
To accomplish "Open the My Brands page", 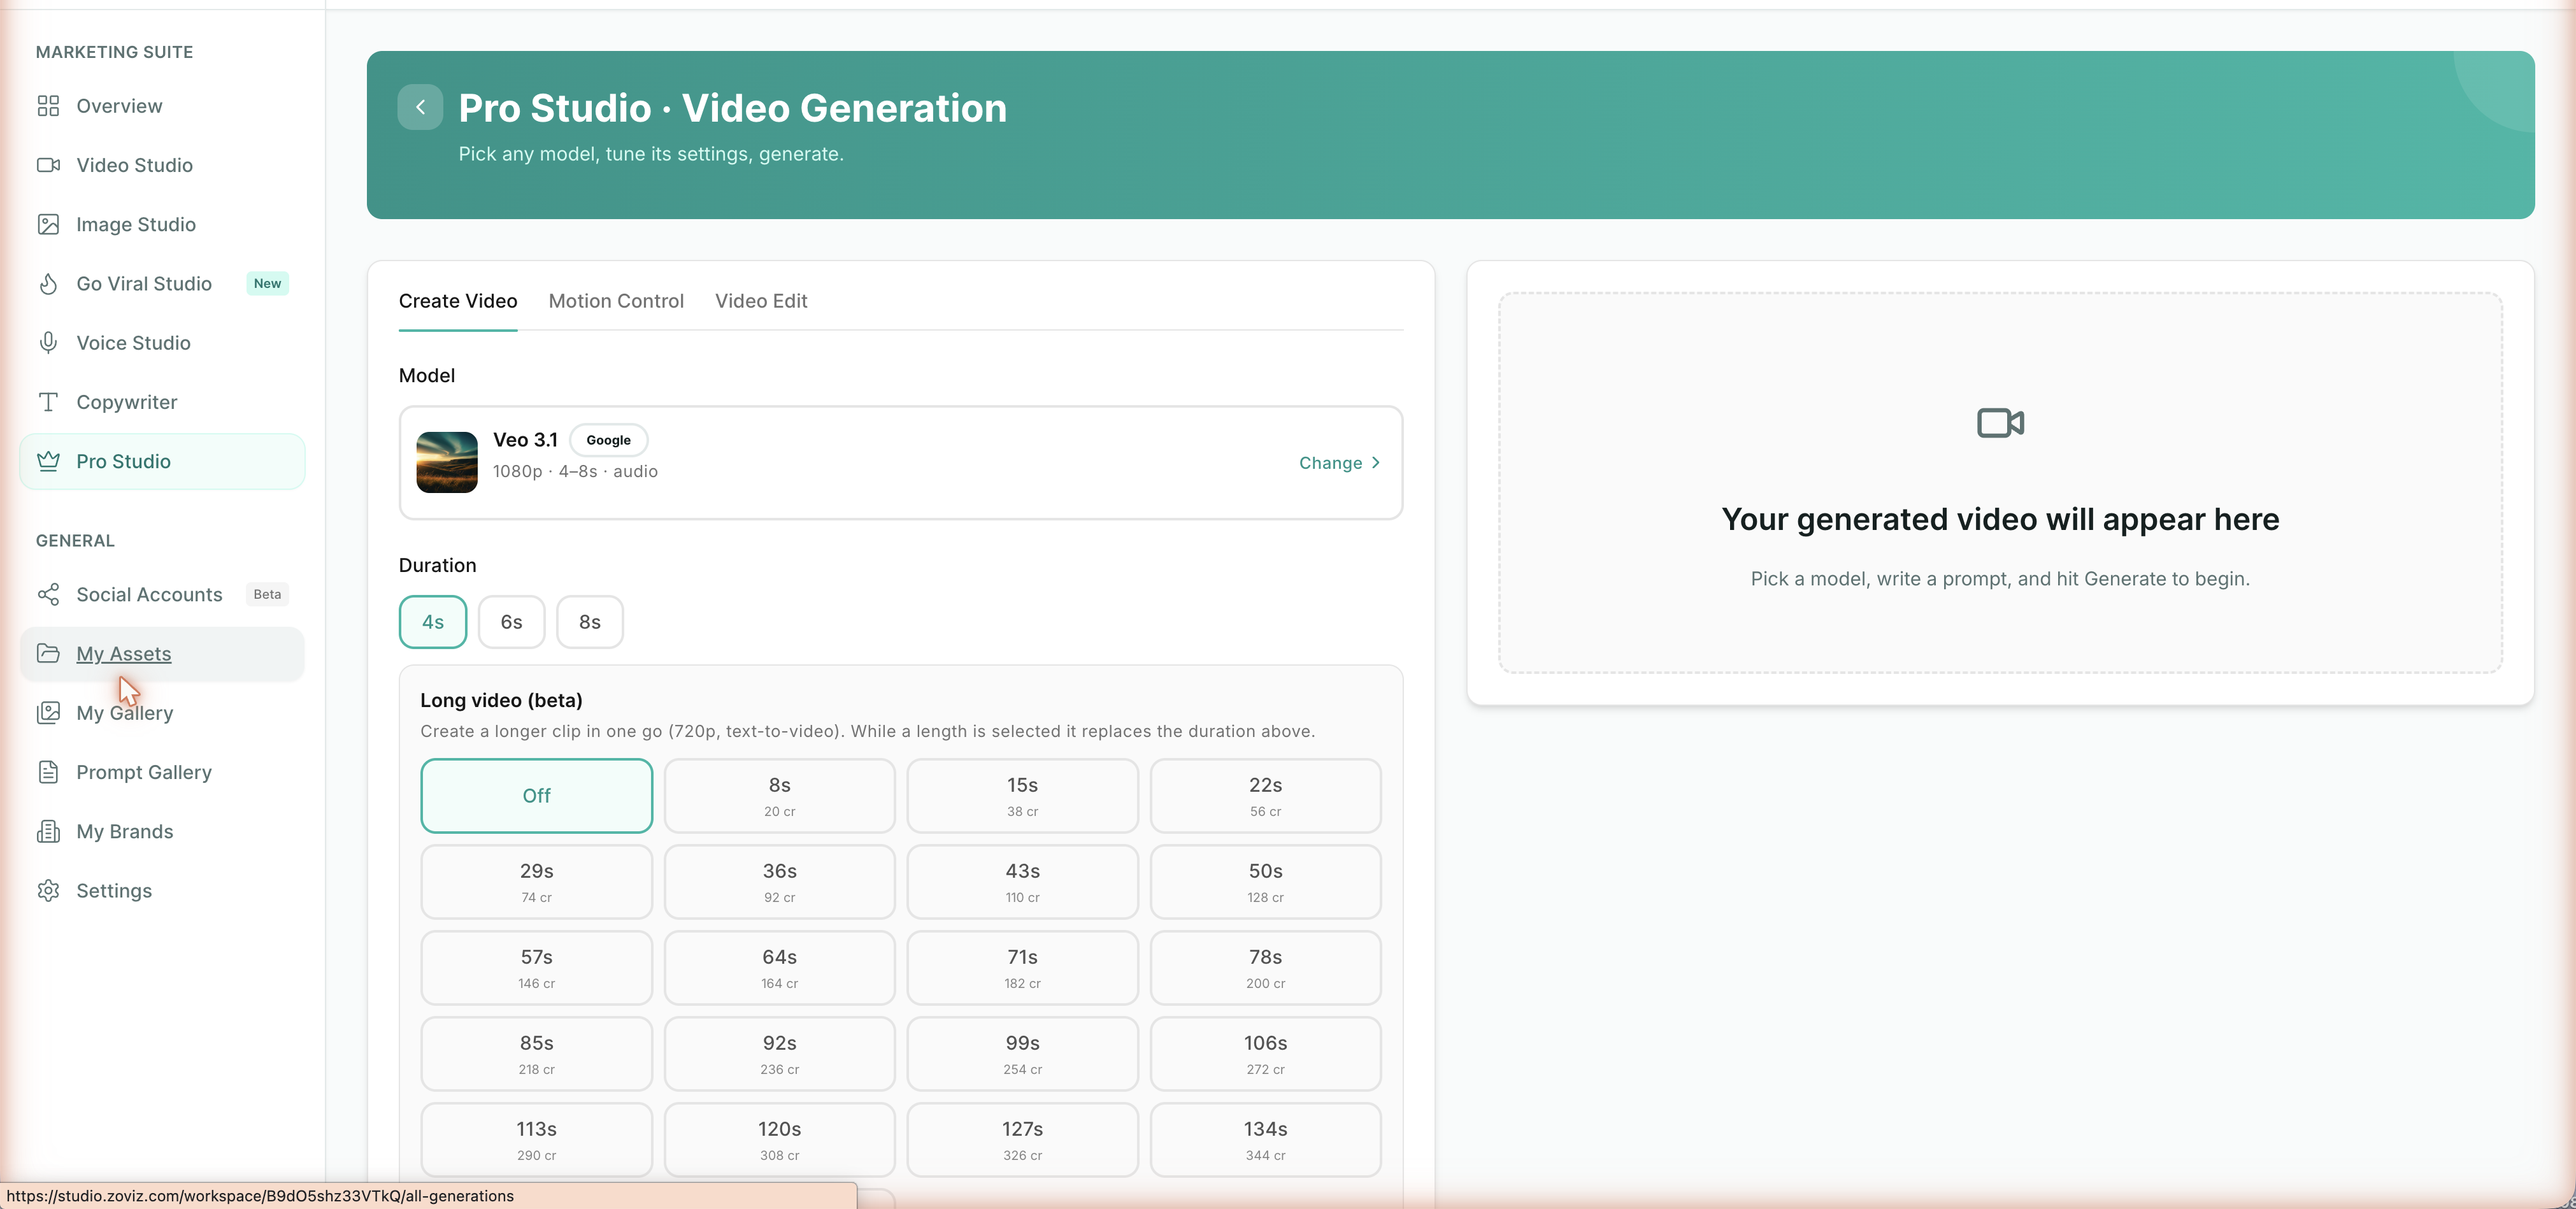I will [162, 831].
